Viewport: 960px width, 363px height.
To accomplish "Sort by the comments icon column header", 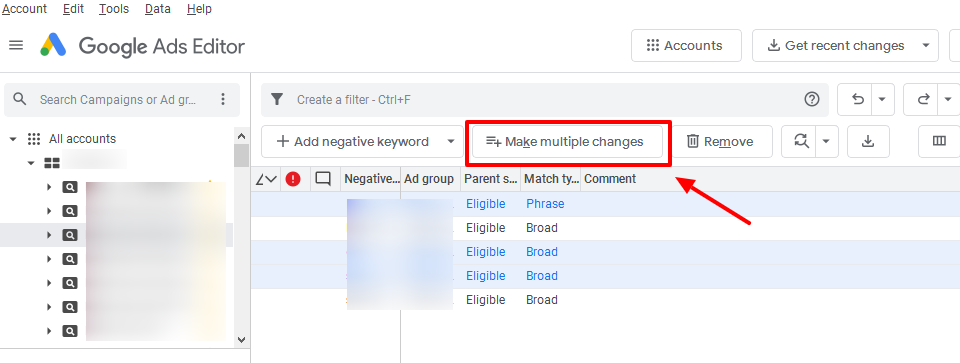I will click(323, 179).
